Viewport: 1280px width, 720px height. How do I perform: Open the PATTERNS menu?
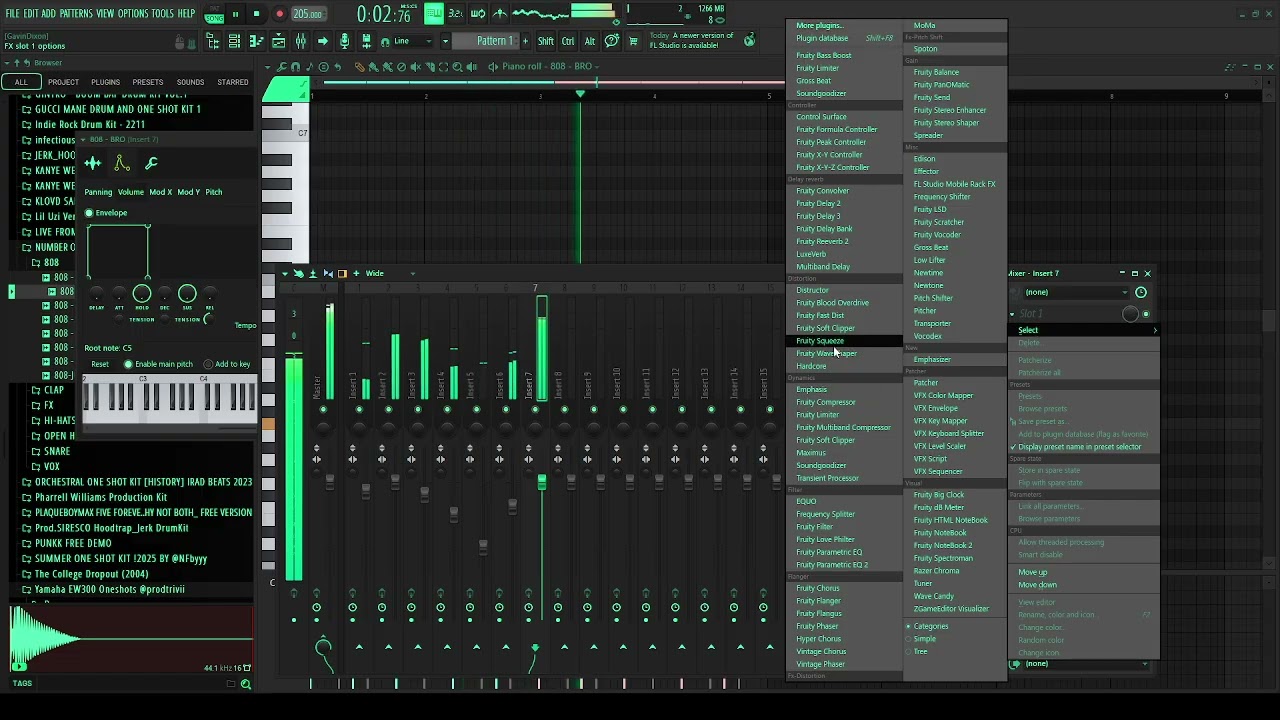click(76, 14)
